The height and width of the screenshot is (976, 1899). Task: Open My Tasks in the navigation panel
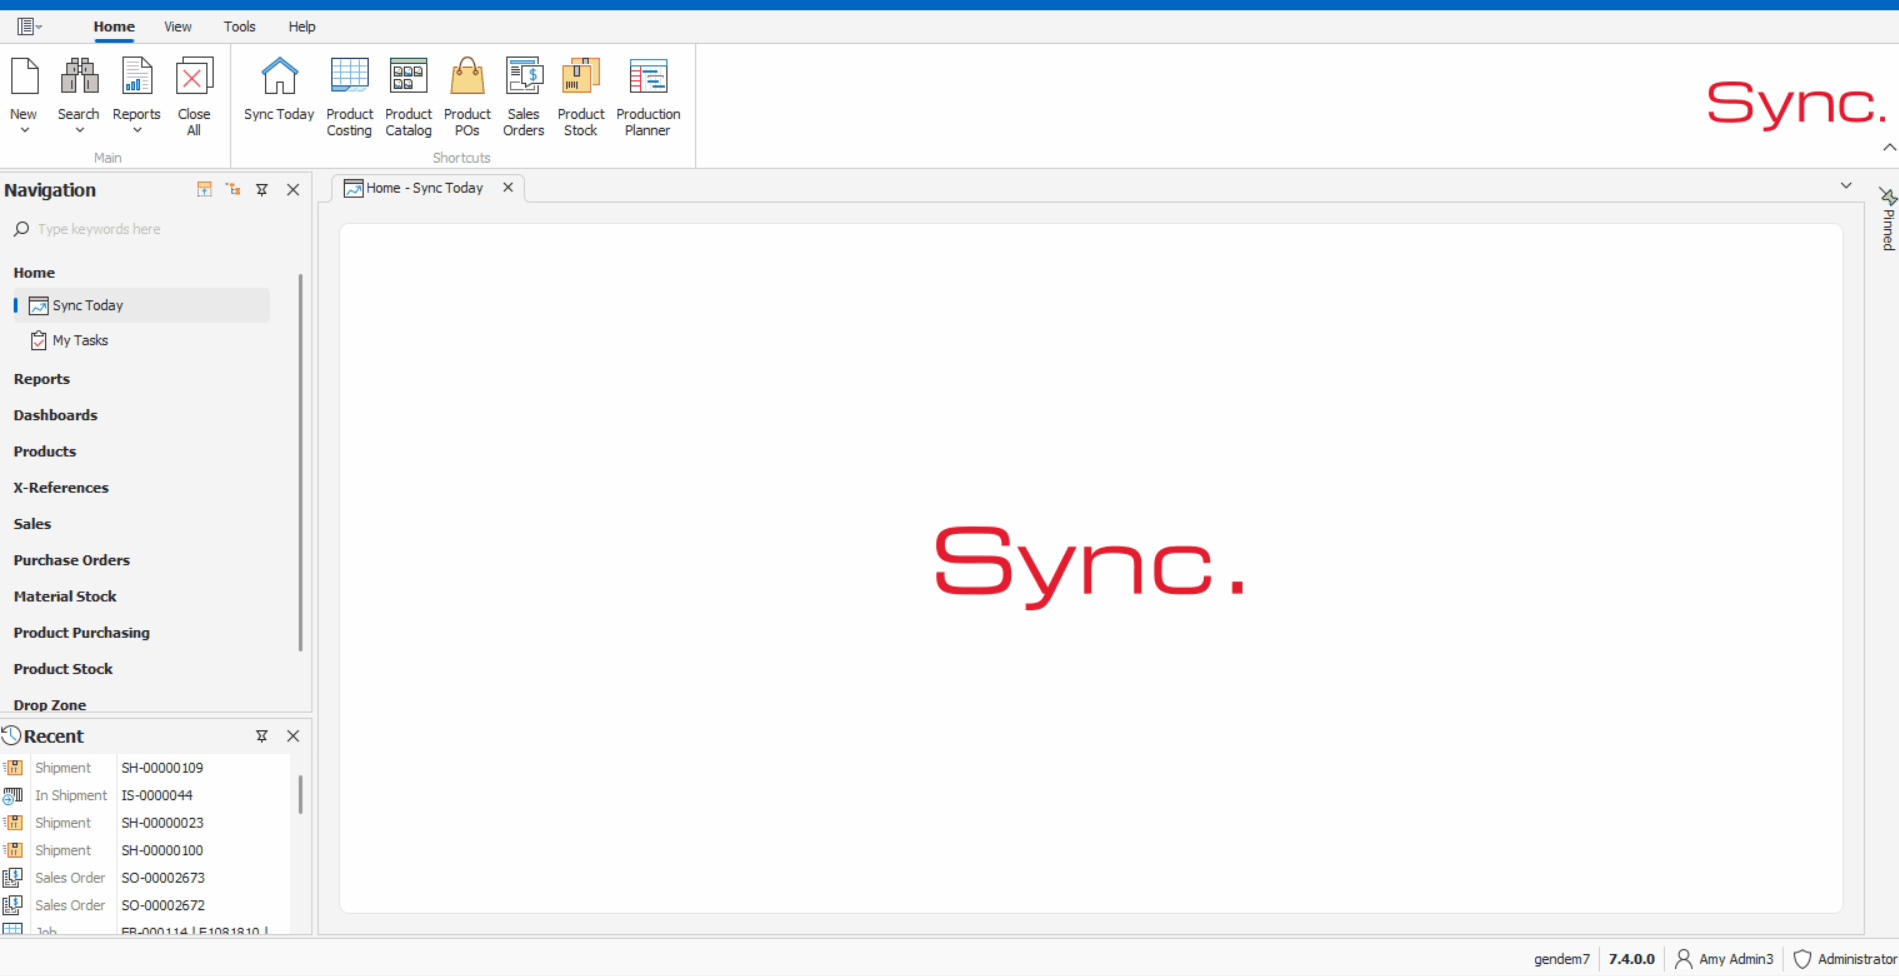(x=81, y=340)
